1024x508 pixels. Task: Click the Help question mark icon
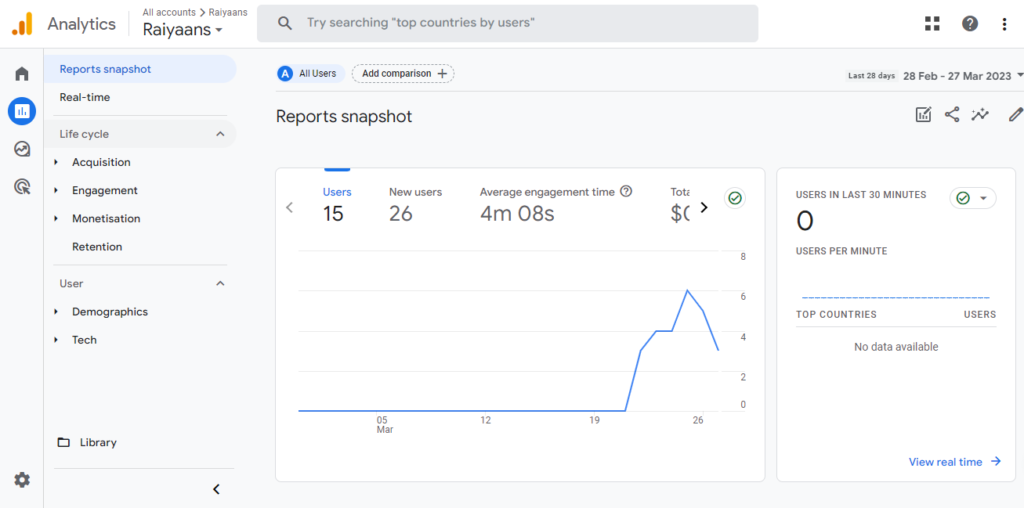coord(970,23)
